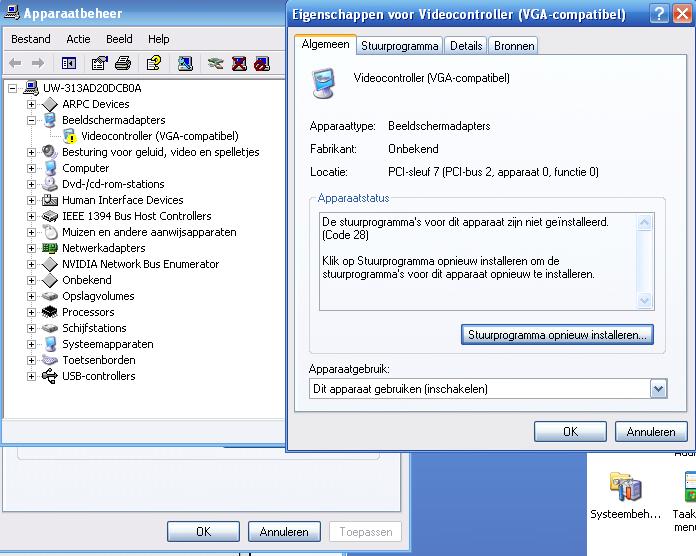Click the status box scrollbar down arrow

pyautogui.click(x=645, y=300)
